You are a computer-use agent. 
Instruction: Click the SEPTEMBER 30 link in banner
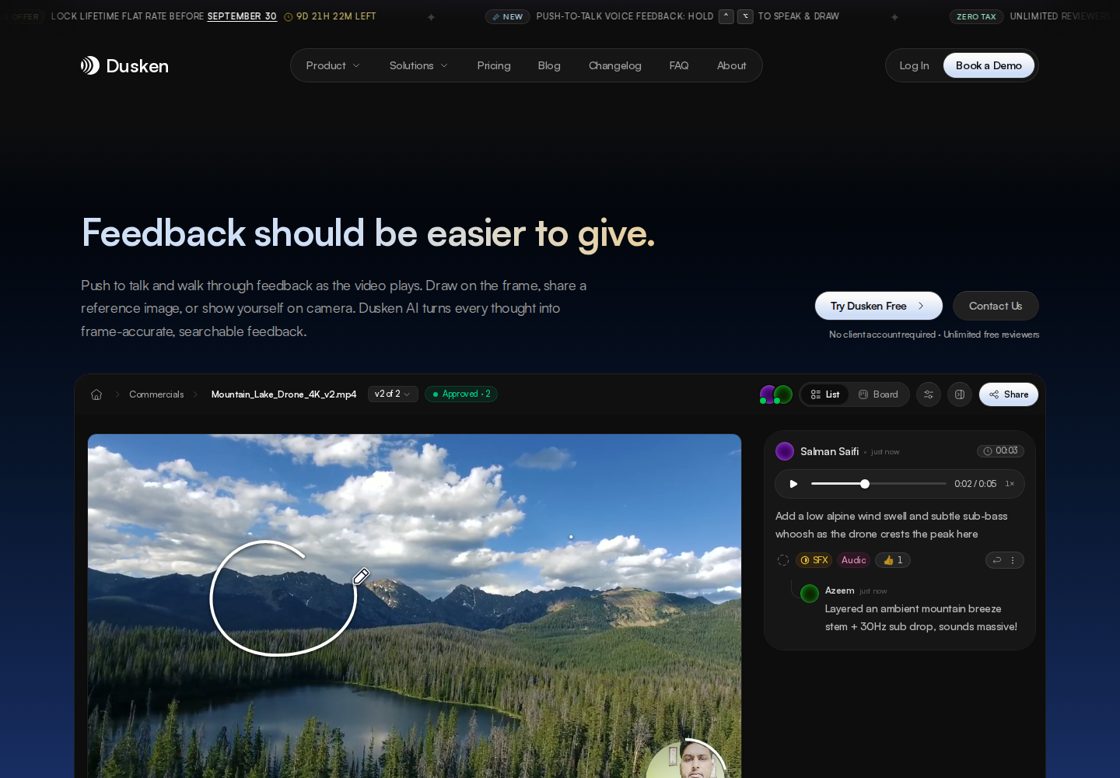[x=242, y=16]
